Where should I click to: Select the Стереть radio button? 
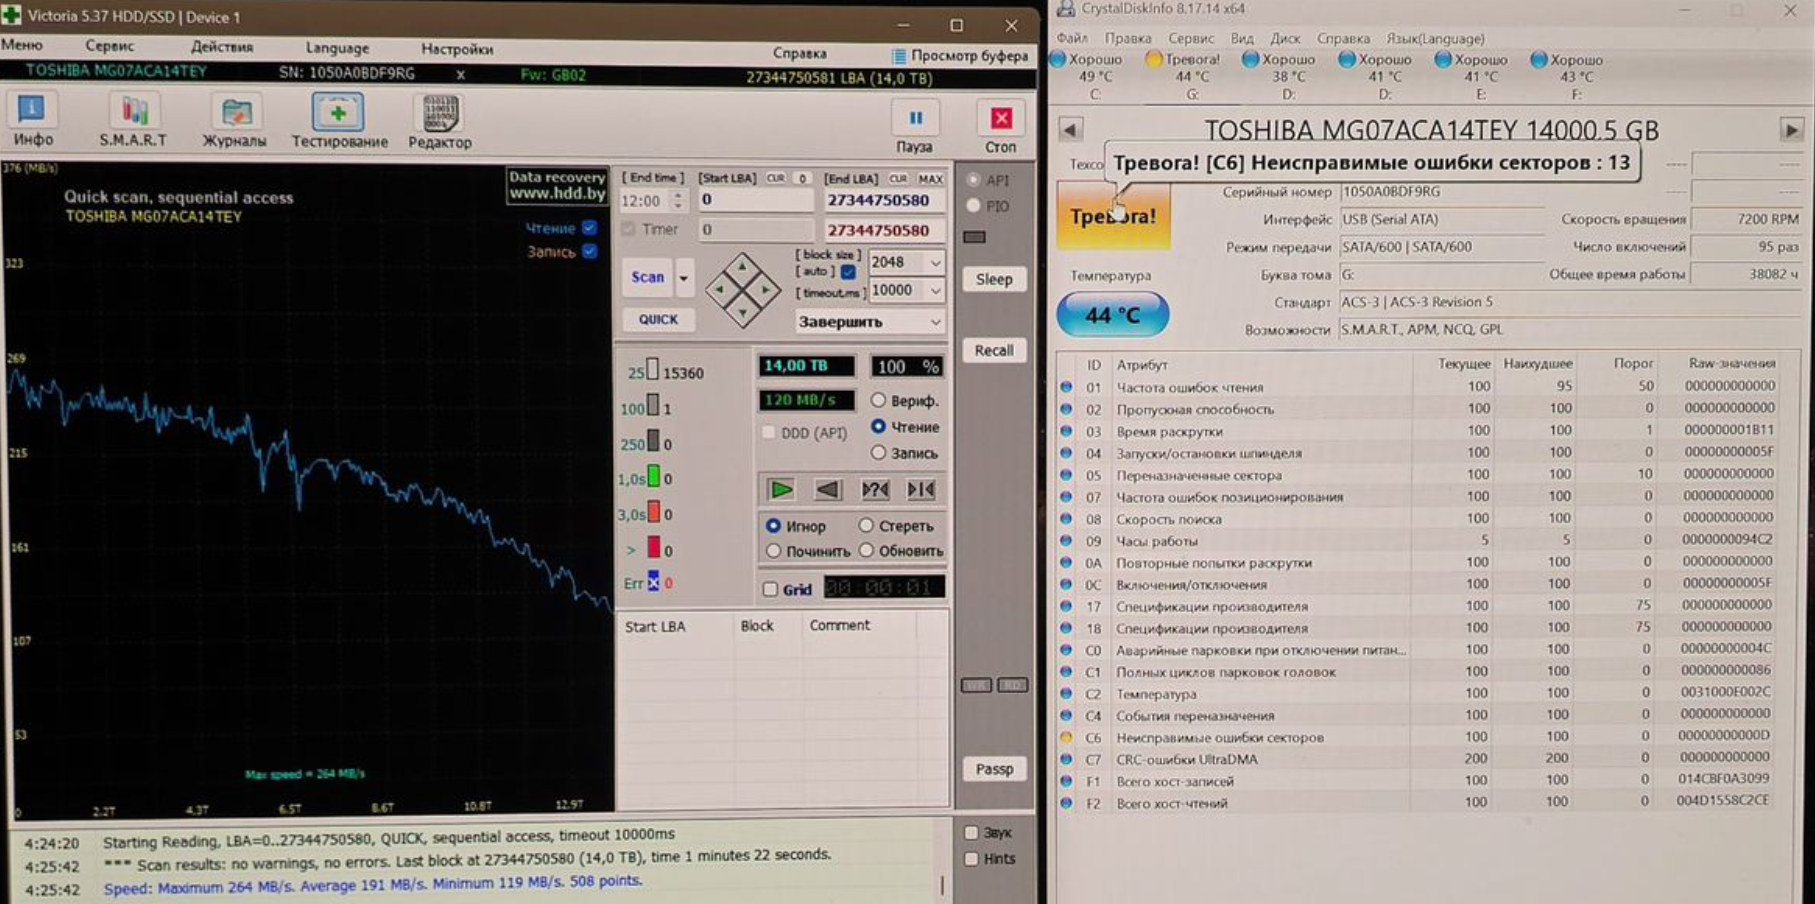click(866, 525)
